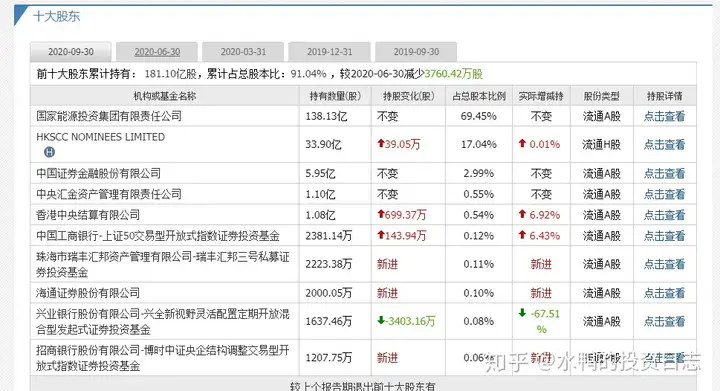This screenshot has width=720, height=391.
Task: Click the 3760.42万股 decrease figure in summary
Action: coord(453,74)
